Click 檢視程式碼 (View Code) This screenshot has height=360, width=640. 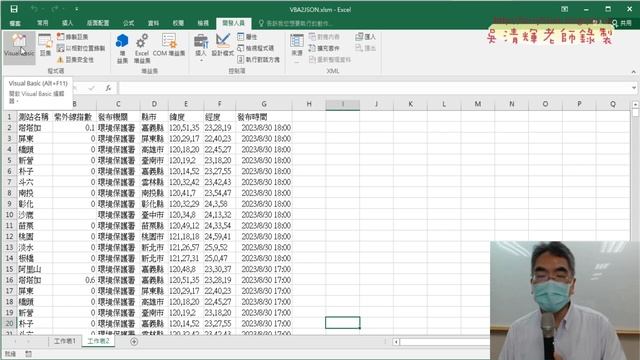coord(256,48)
